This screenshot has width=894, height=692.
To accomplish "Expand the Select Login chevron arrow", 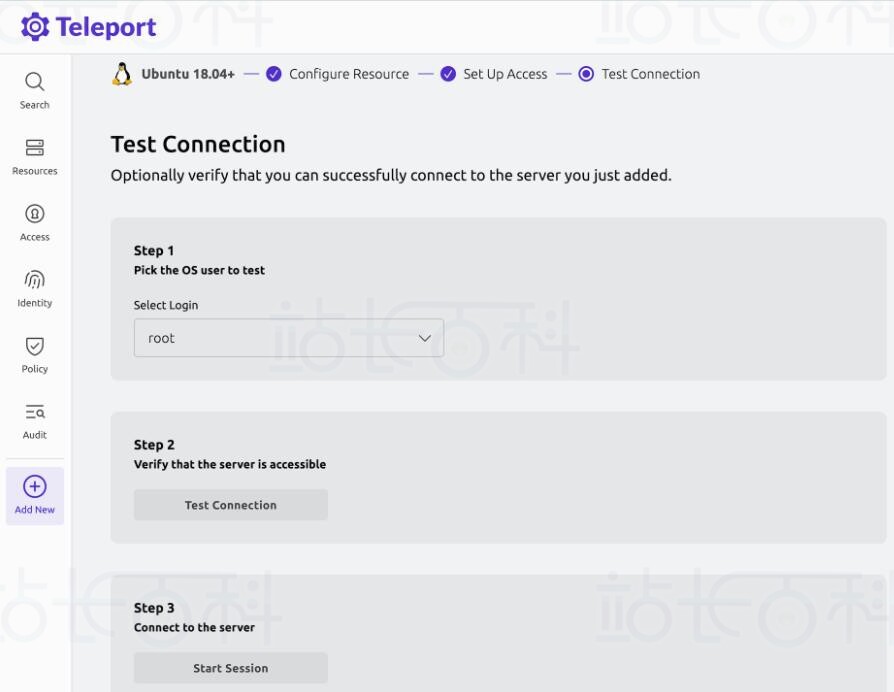I will coord(425,338).
